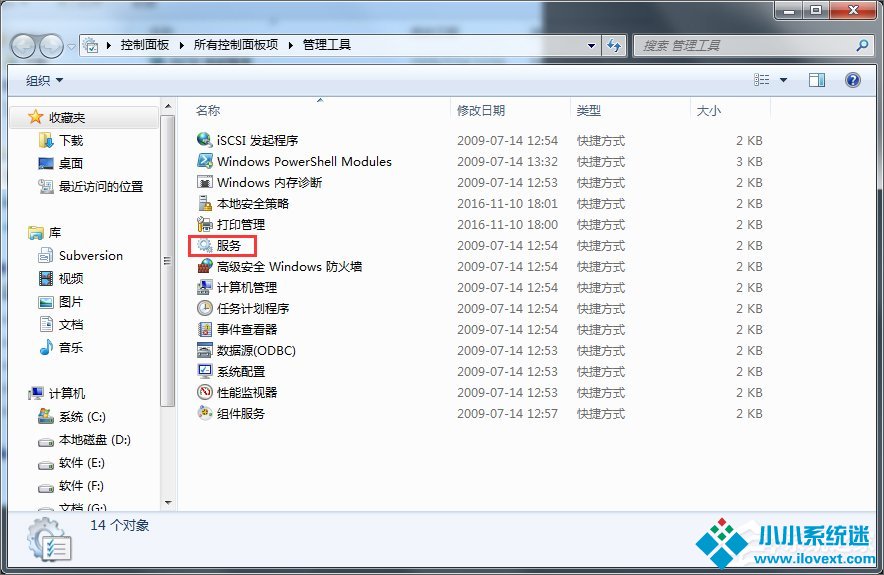This screenshot has width=884, height=575.
Task: Open drive 软件 (F:)
Action: point(81,486)
